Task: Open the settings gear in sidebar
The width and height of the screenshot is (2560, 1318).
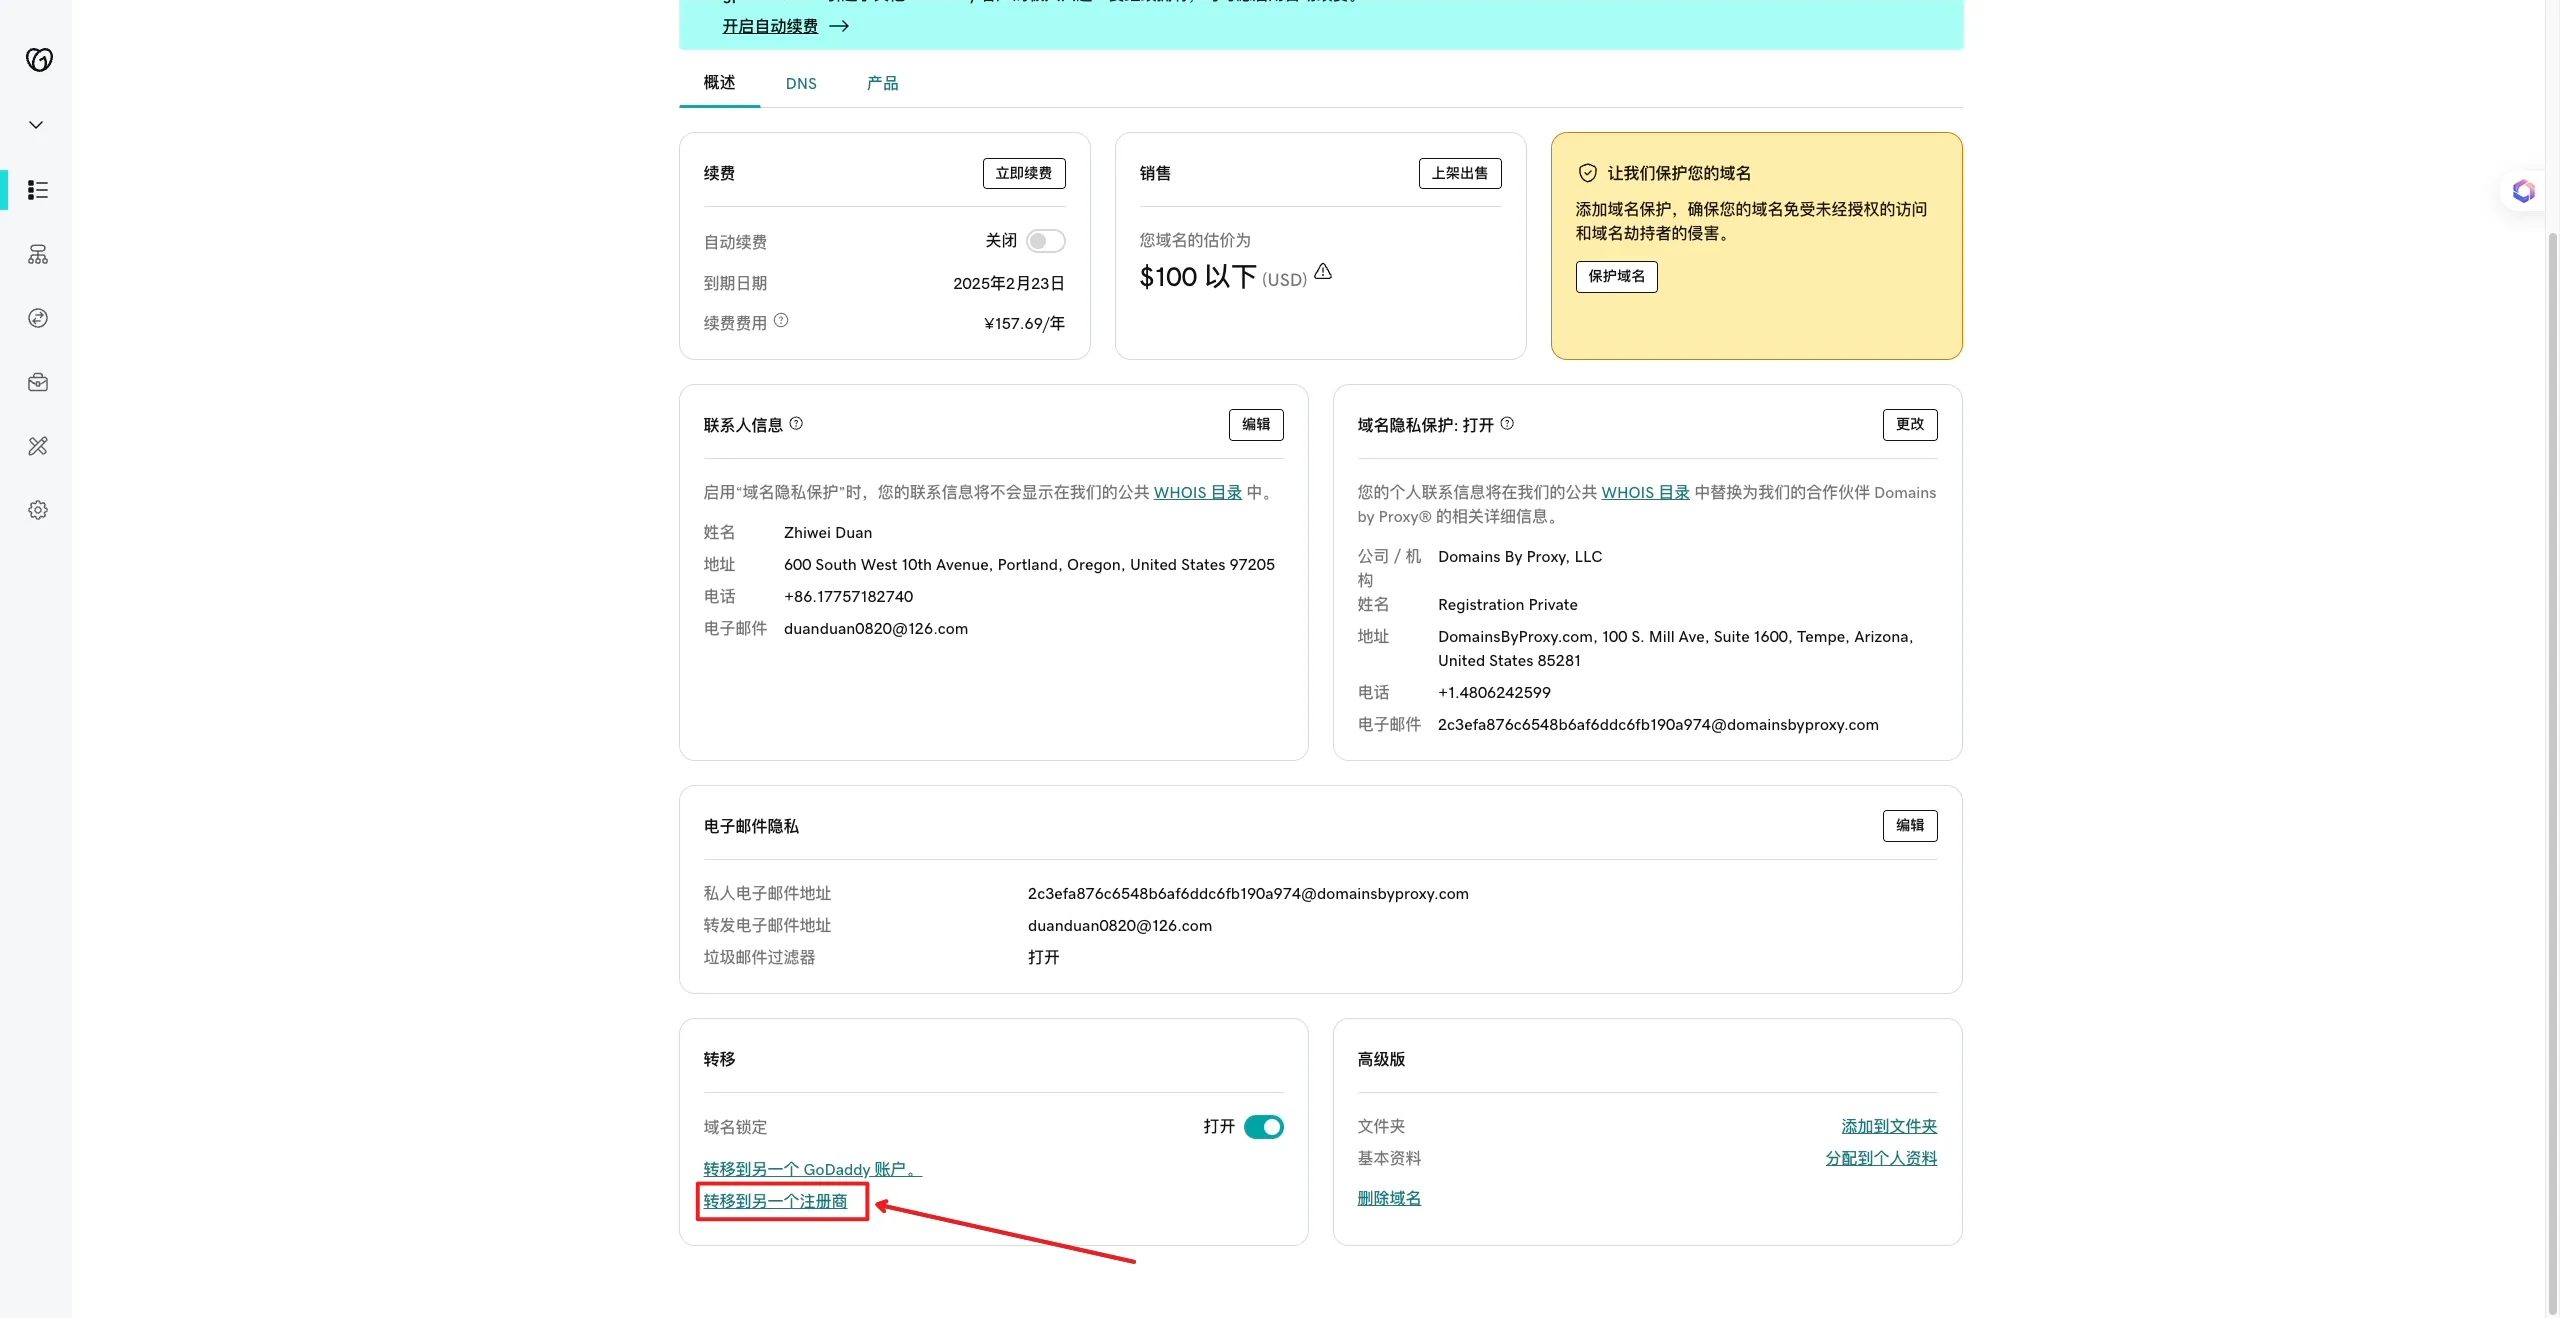Action: point(38,510)
